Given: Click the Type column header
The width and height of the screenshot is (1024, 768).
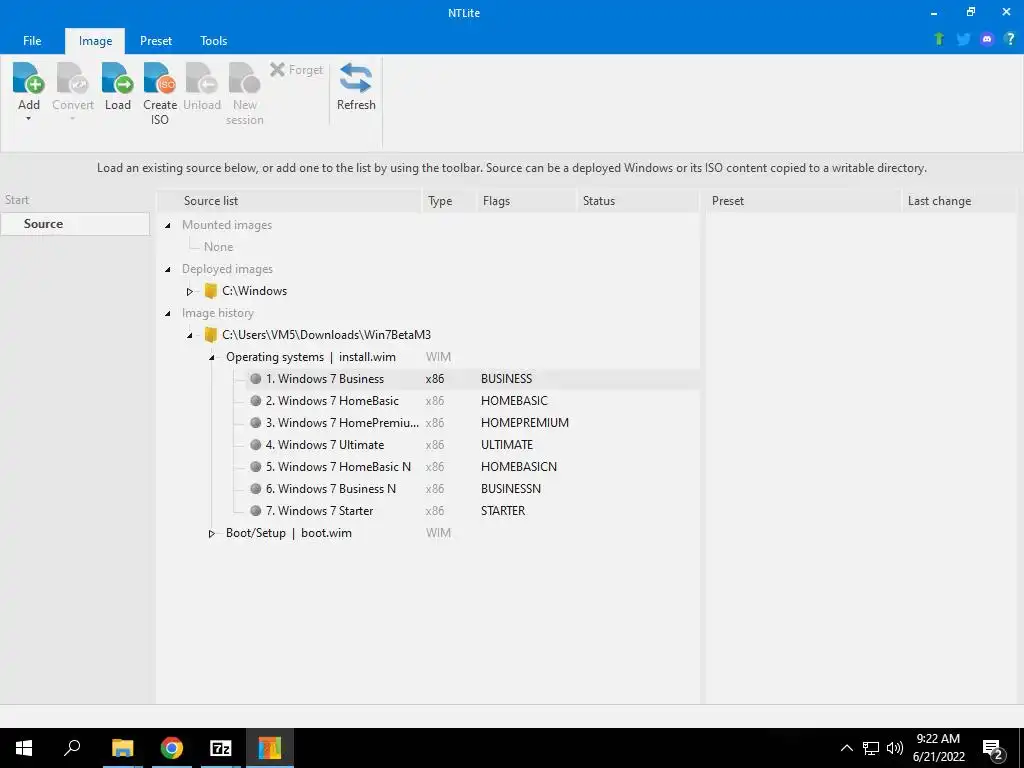Looking at the screenshot, I should 450,201.
